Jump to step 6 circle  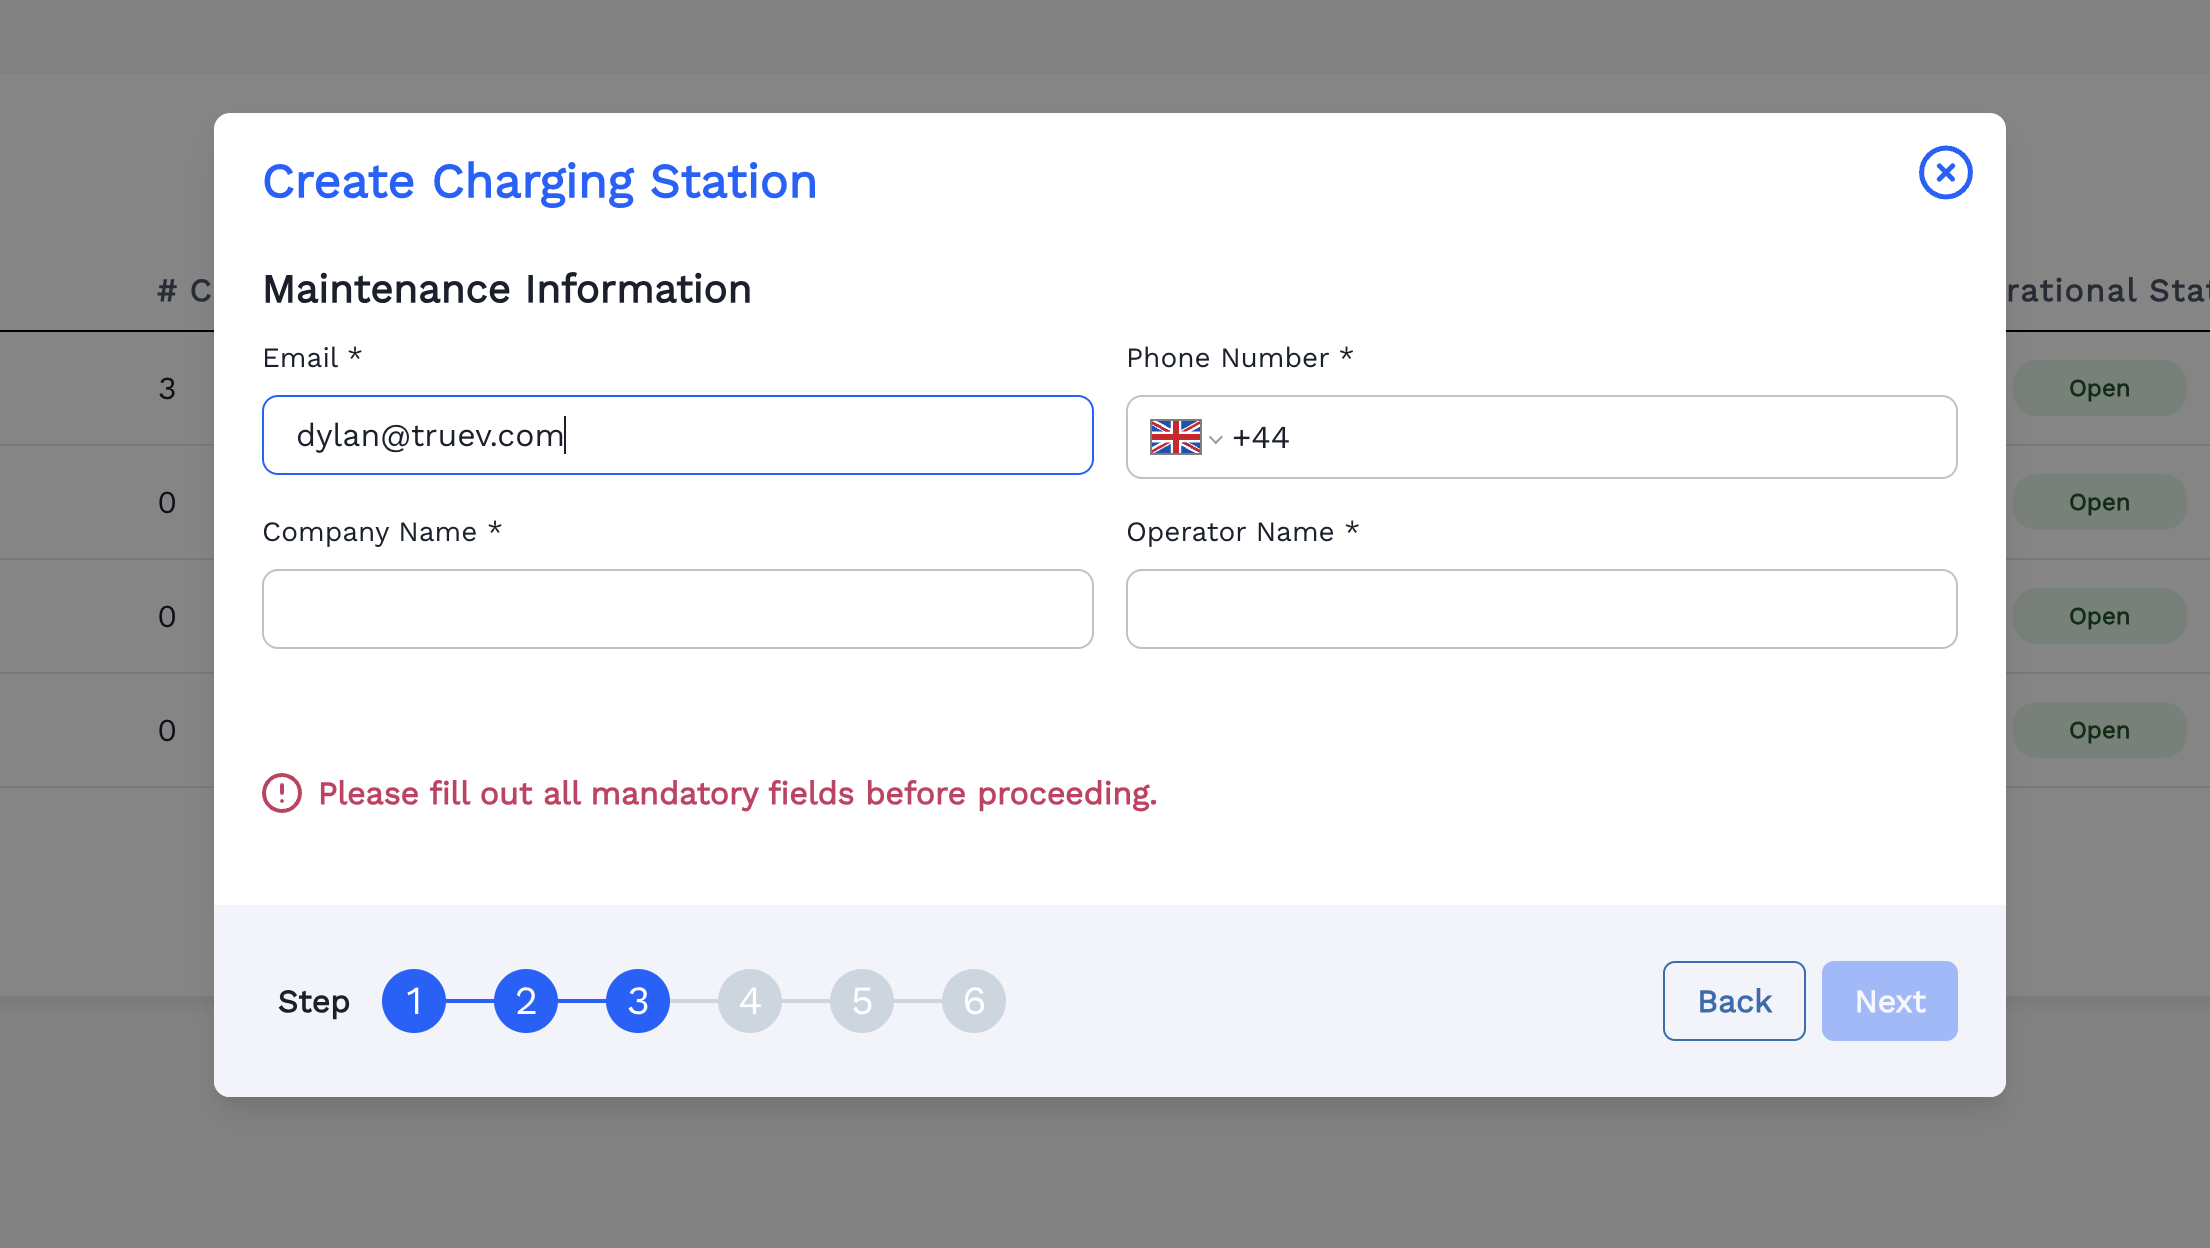[974, 1001]
